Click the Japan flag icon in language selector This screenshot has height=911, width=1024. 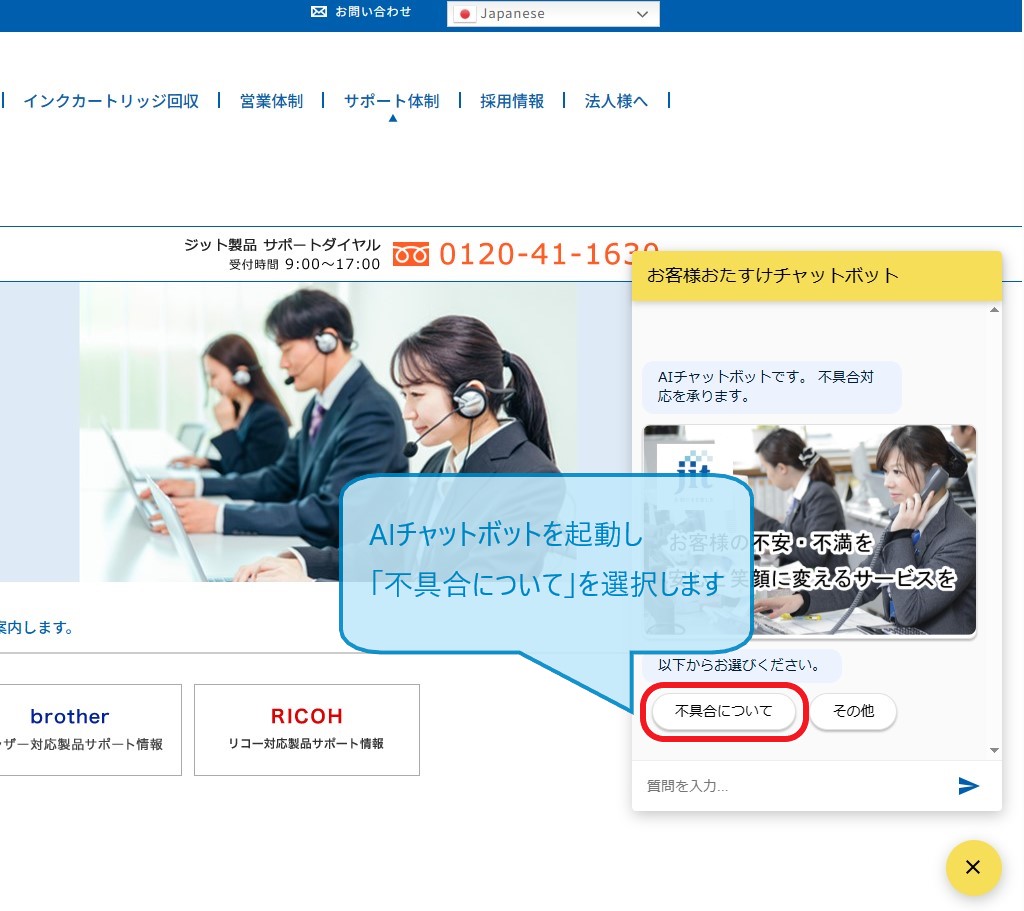[x=464, y=14]
